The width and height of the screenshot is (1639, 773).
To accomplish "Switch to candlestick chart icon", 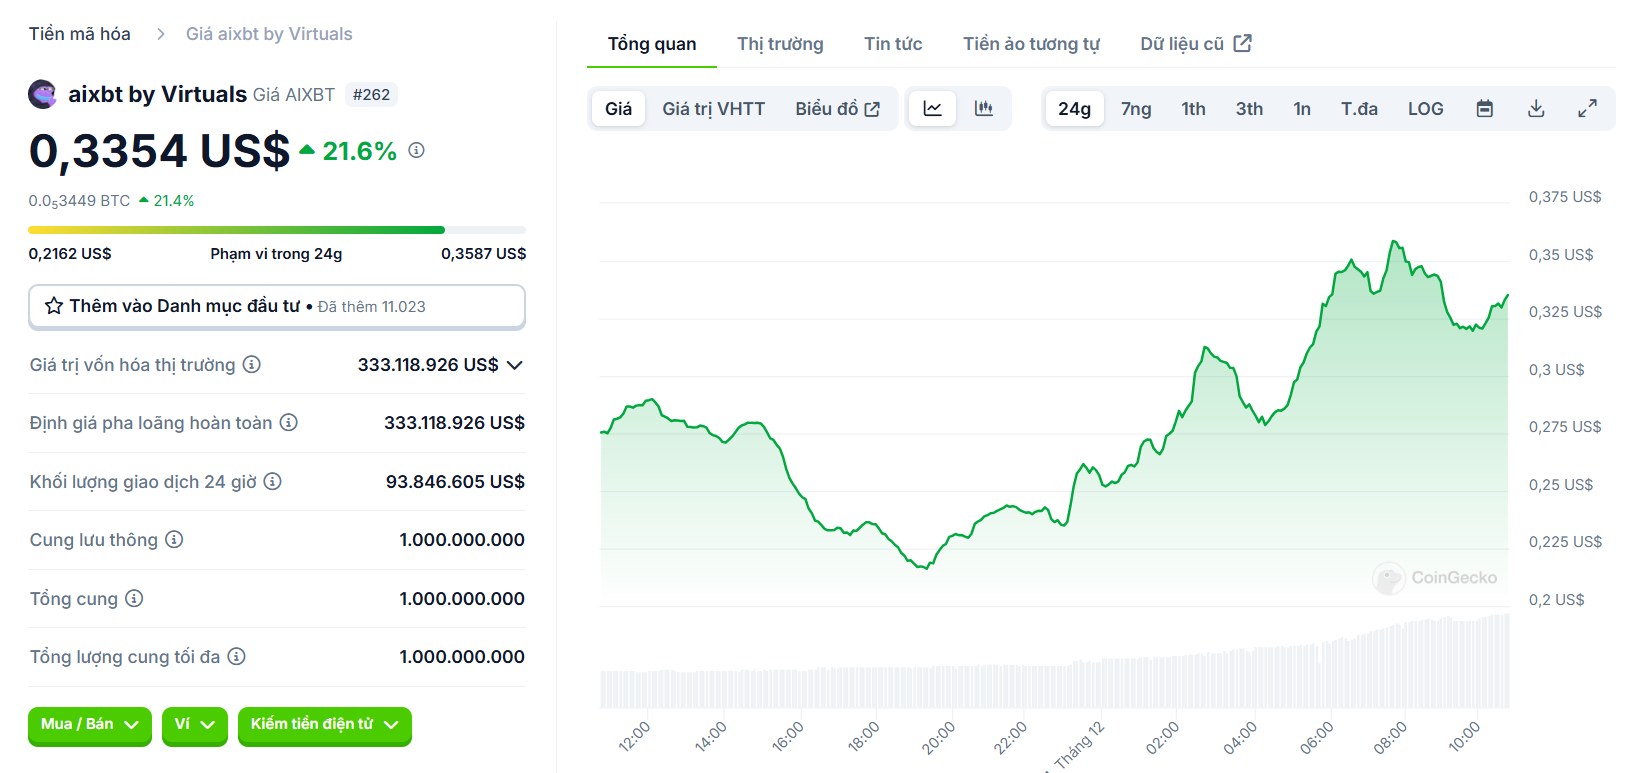I will pyautogui.click(x=984, y=108).
